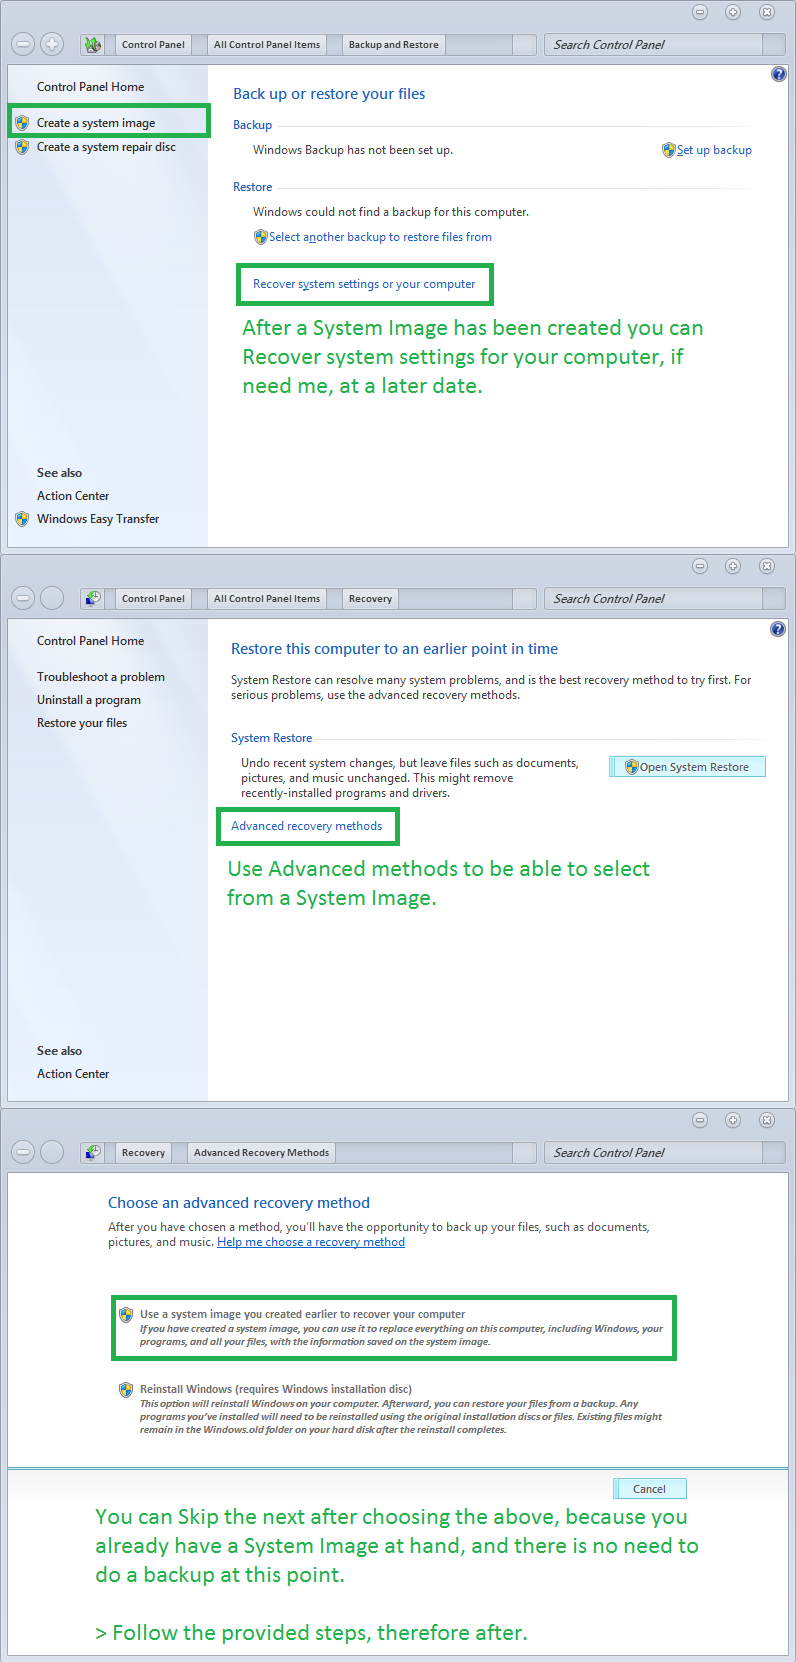Click Advanced Recovery Methods breadcrumb
This screenshot has height=1662, width=796.
click(261, 1152)
